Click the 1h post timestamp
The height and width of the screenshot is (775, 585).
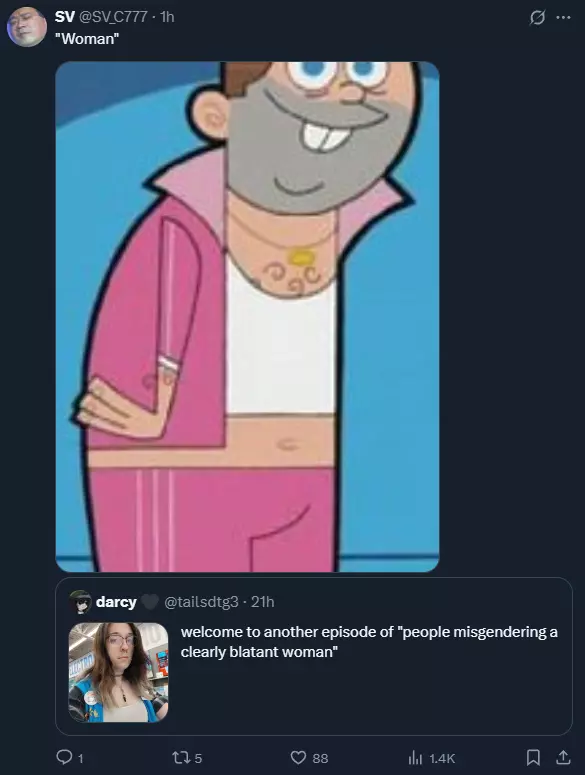167,17
